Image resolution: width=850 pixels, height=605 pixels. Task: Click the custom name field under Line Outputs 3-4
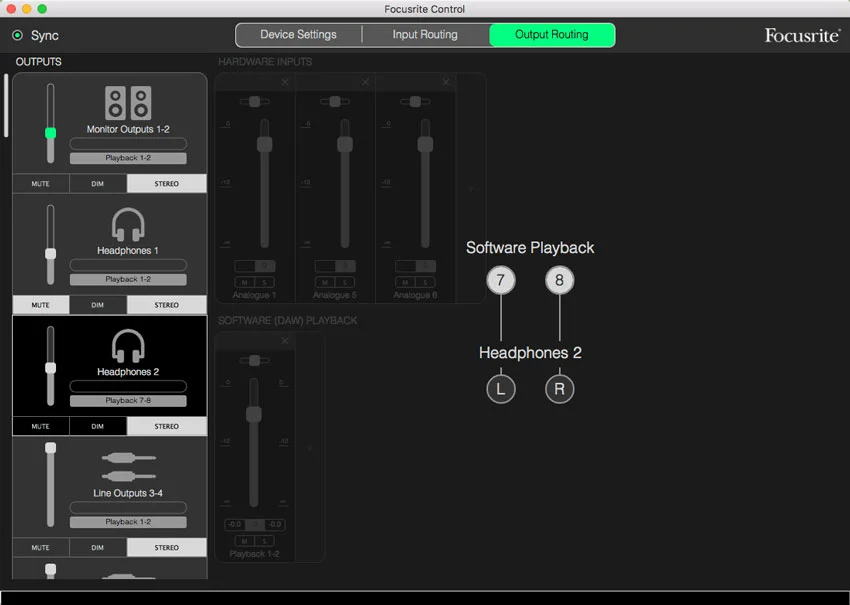pyautogui.click(x=128, y=508)
